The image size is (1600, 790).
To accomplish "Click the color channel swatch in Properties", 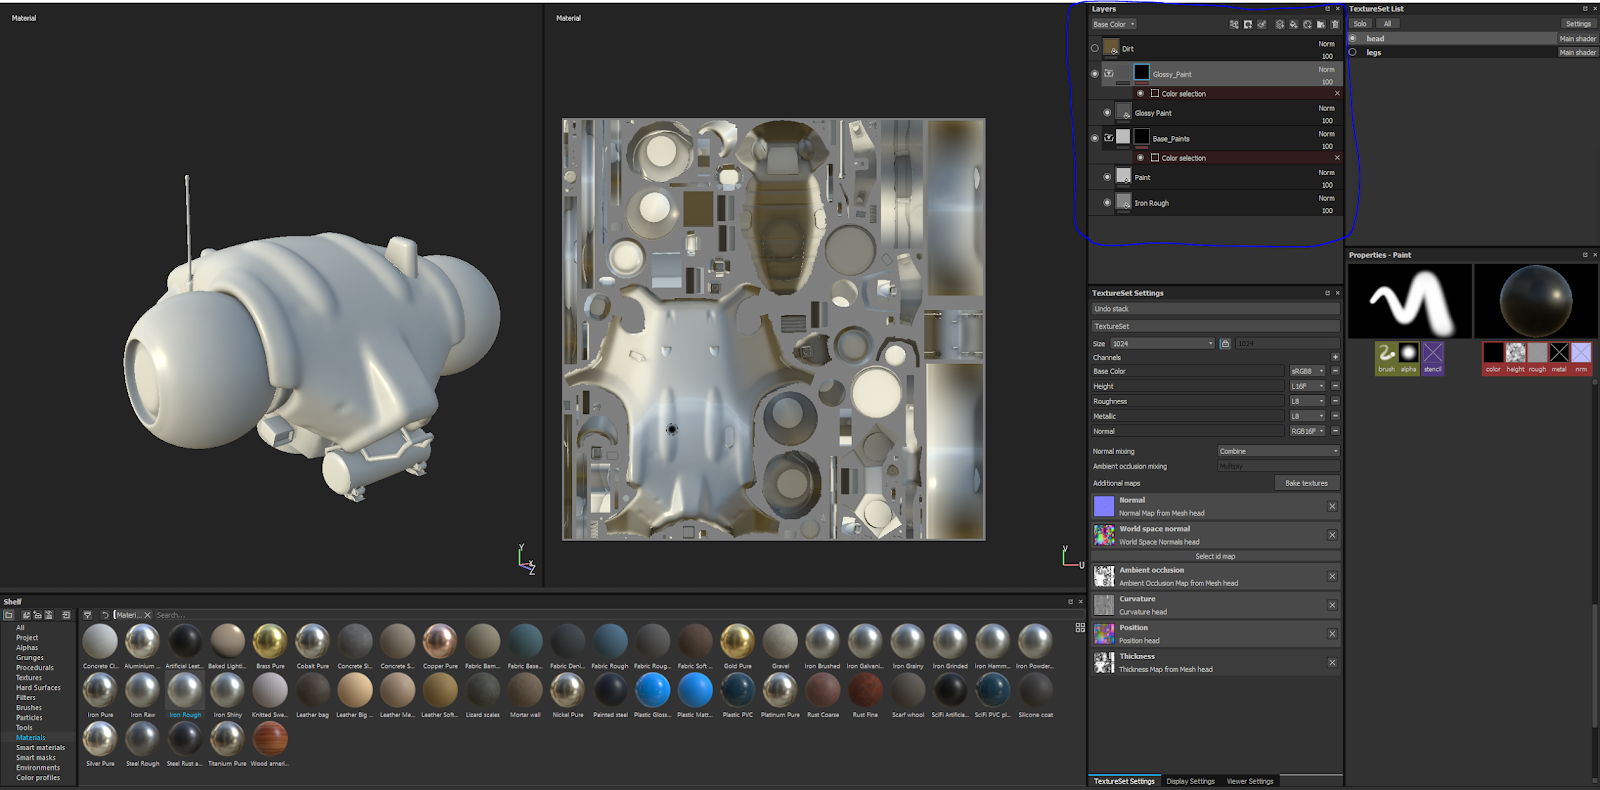I will click(x=1493, y=353).
